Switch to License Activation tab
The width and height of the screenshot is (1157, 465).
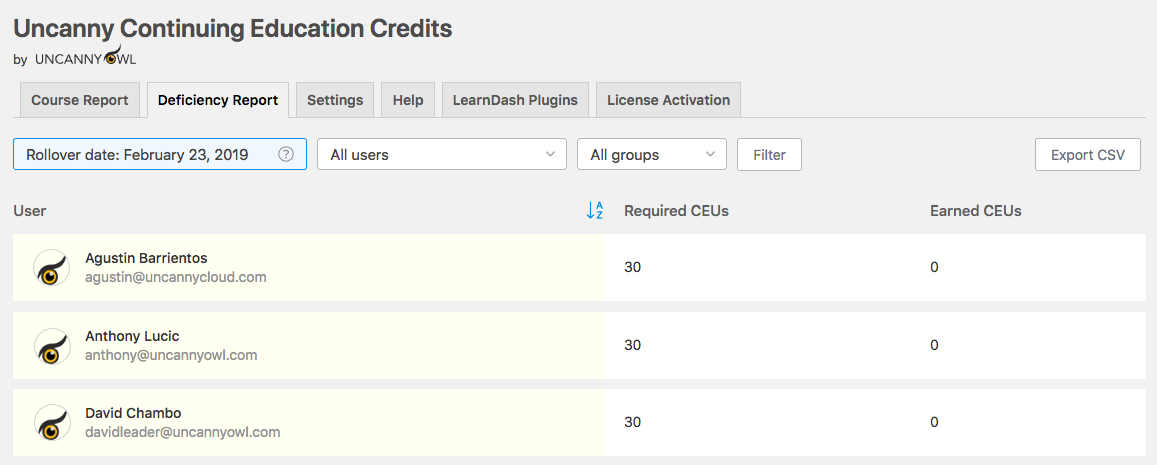pos(668,100)
